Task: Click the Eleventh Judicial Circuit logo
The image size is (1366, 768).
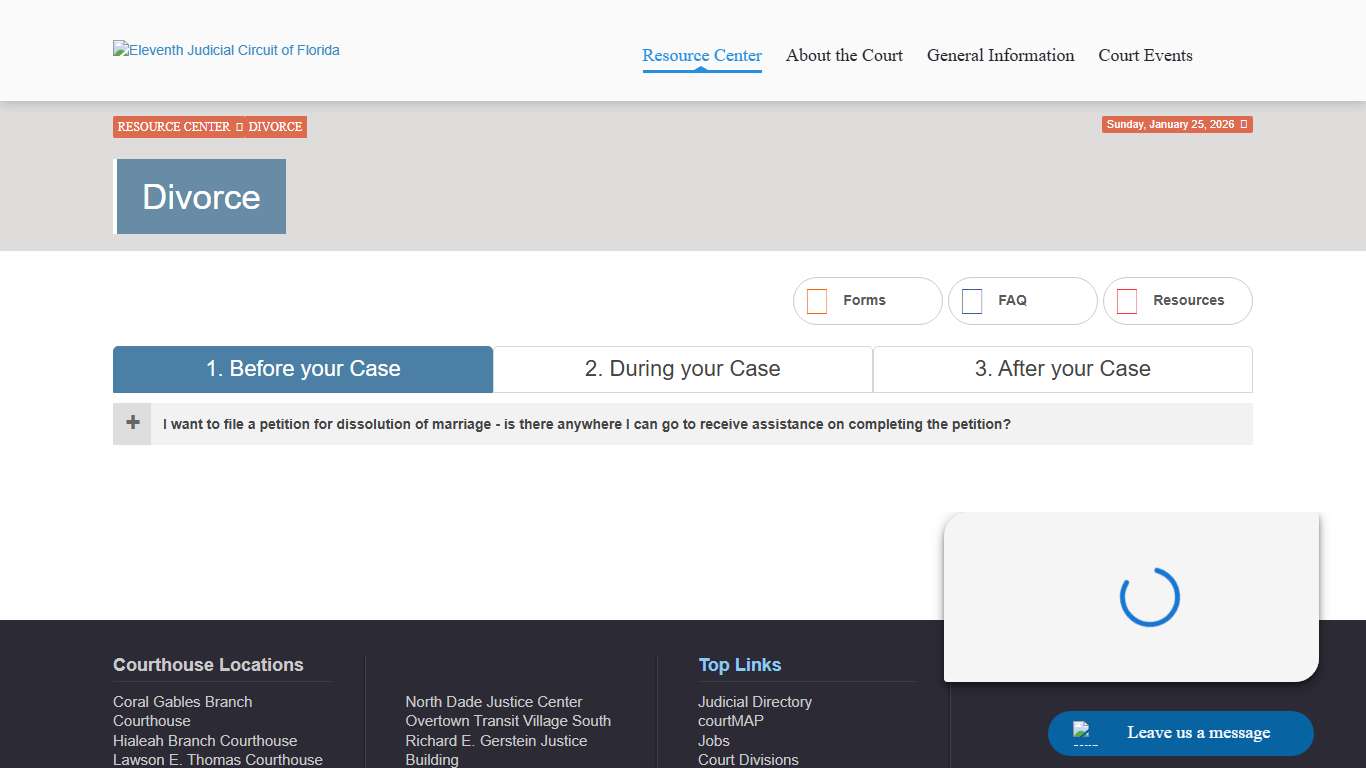Action: click(226, 50)
